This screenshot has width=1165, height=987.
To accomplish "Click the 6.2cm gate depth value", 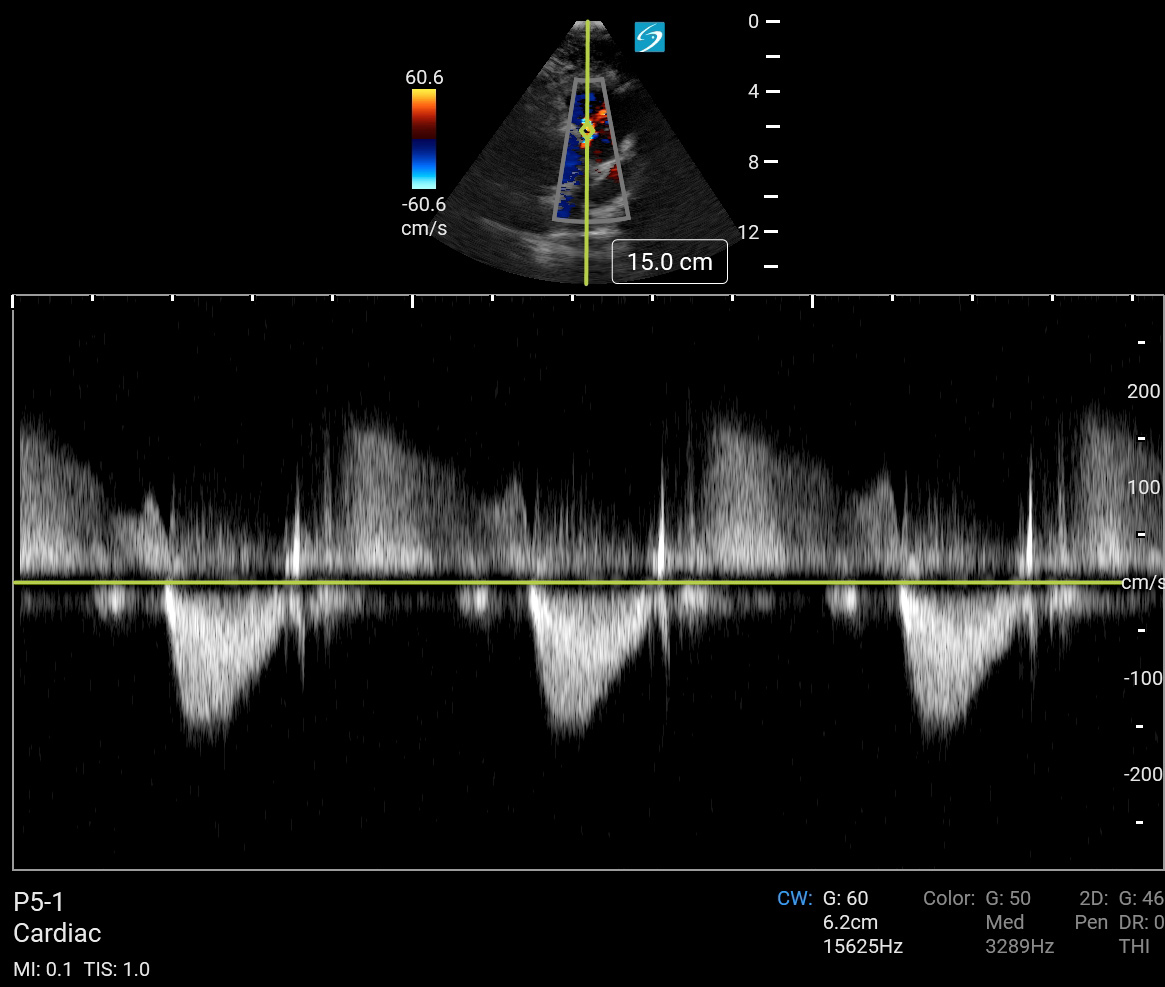I will pyautogui.click(x=851, y=922).
